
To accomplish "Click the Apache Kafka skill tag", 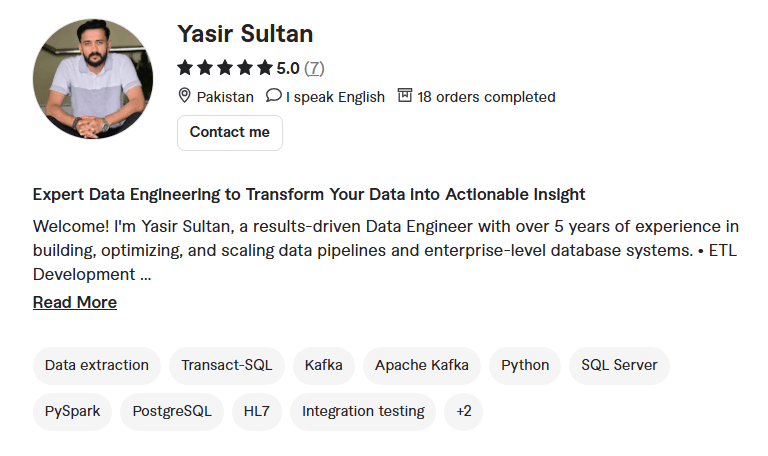I will (x=422, y=365).
